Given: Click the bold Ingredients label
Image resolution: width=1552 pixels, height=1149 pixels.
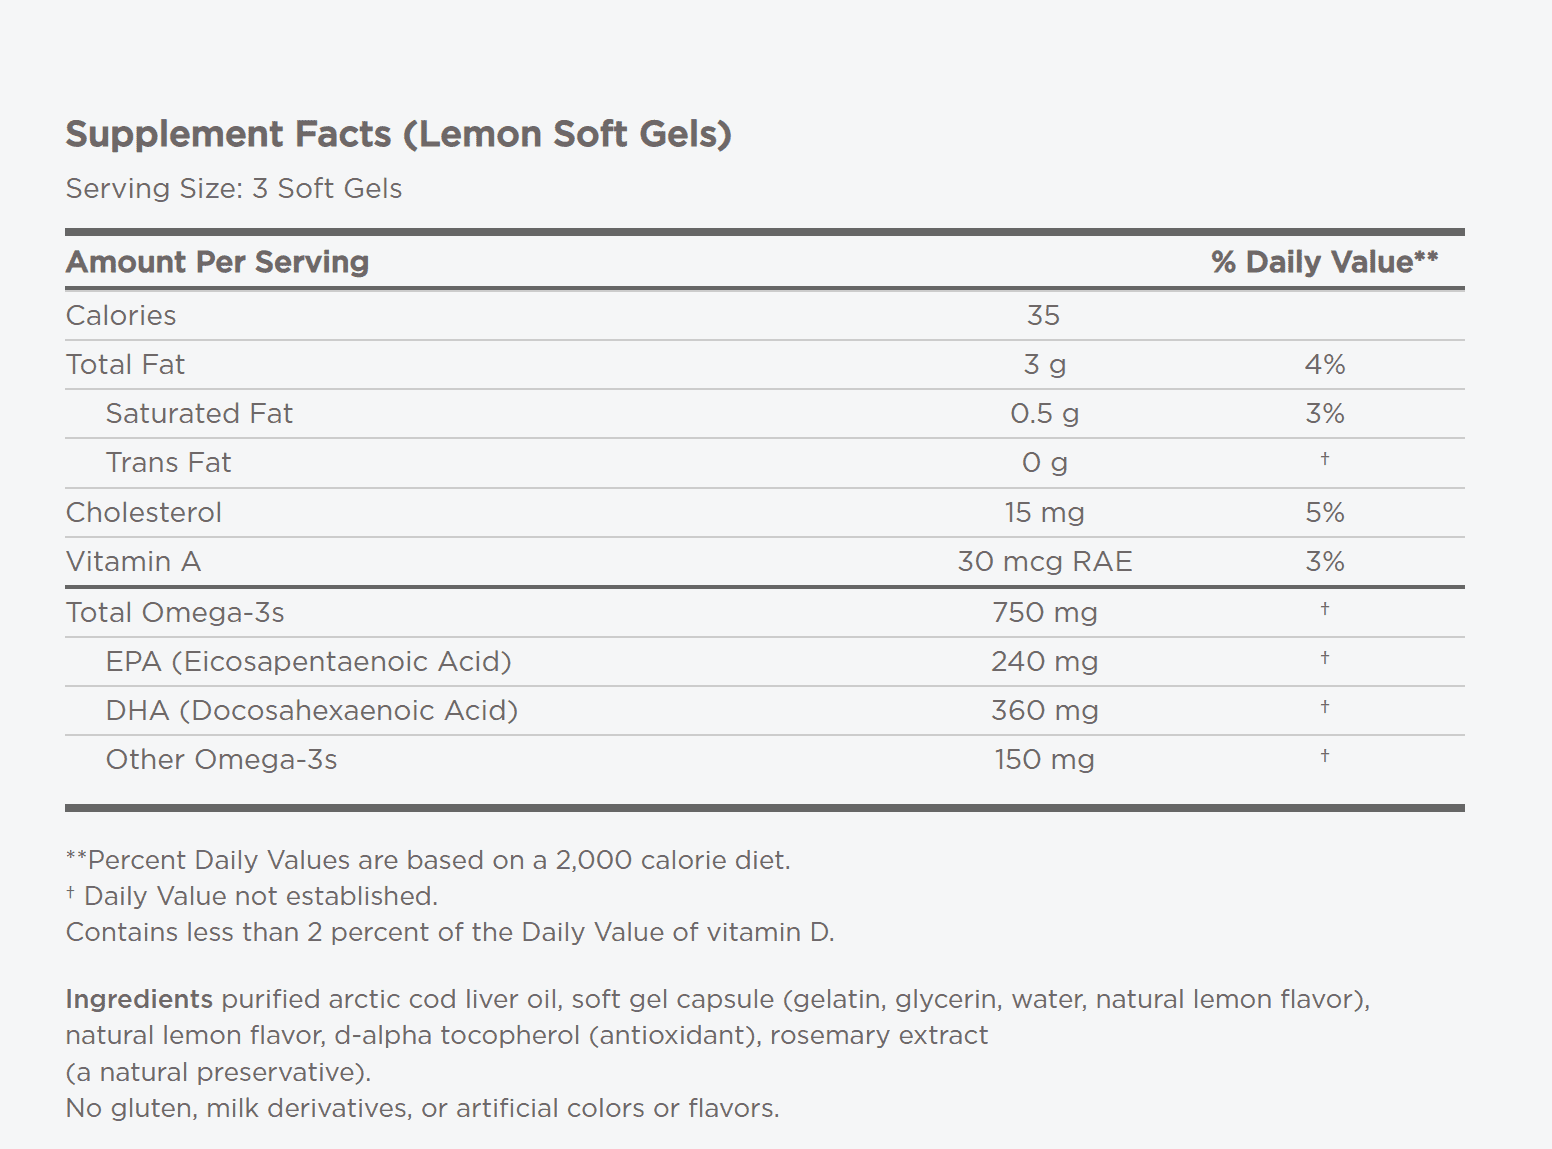Looking at the screenshot, I should [x=139, y=999].
